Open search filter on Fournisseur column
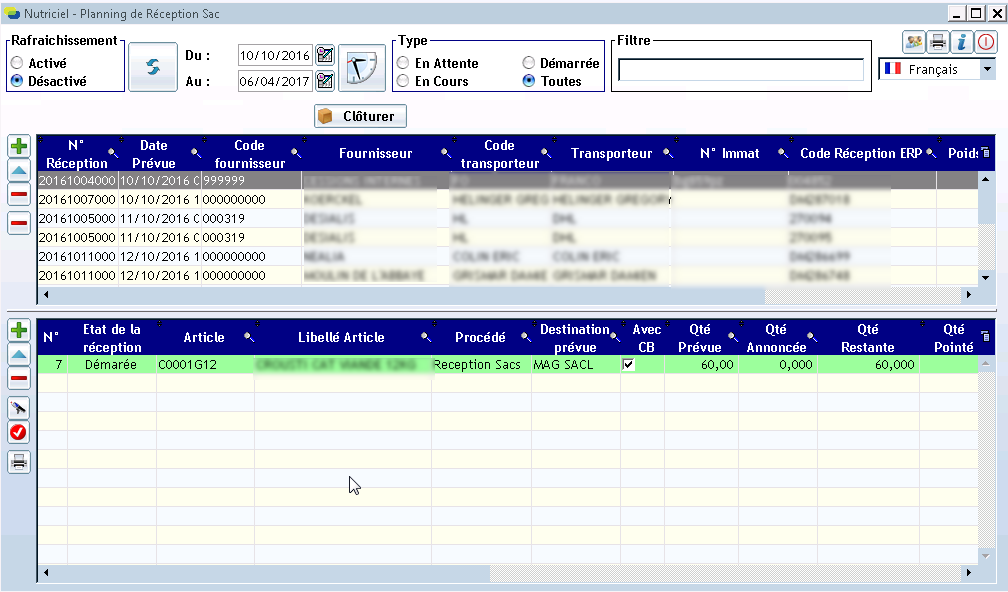Viewport: 1008px width, 592px height. click(445, 154)
